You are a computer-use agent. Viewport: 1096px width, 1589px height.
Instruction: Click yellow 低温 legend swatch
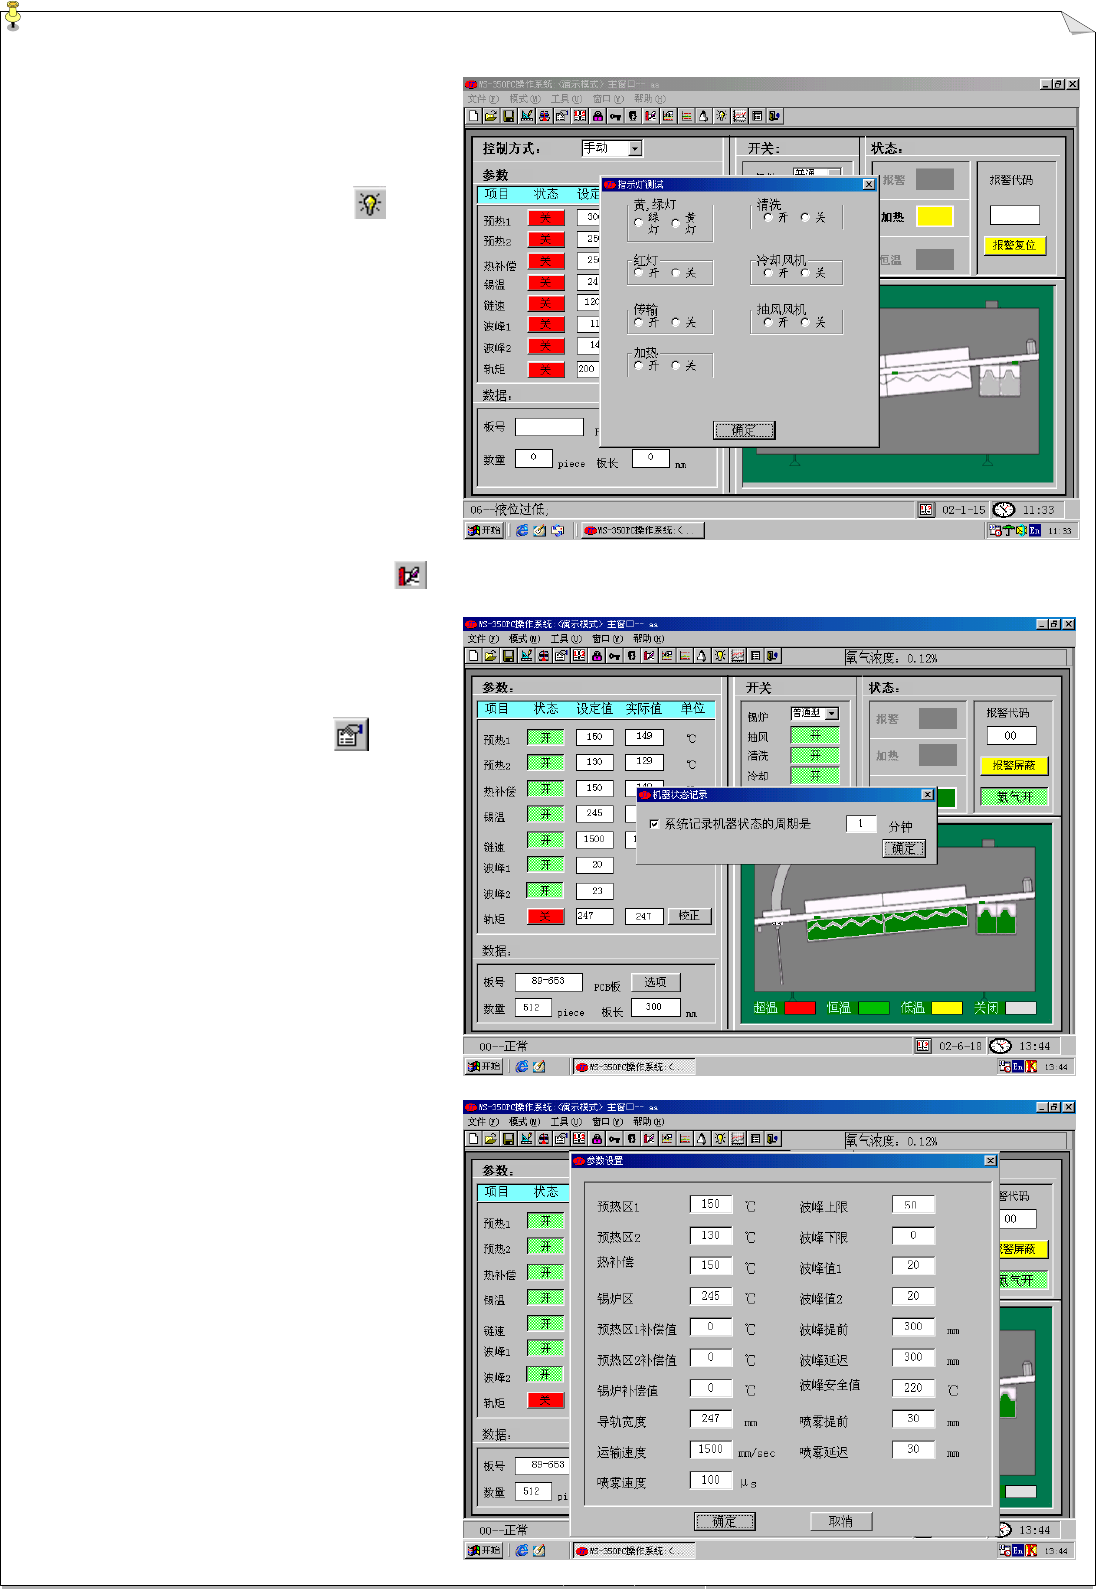946,1008
